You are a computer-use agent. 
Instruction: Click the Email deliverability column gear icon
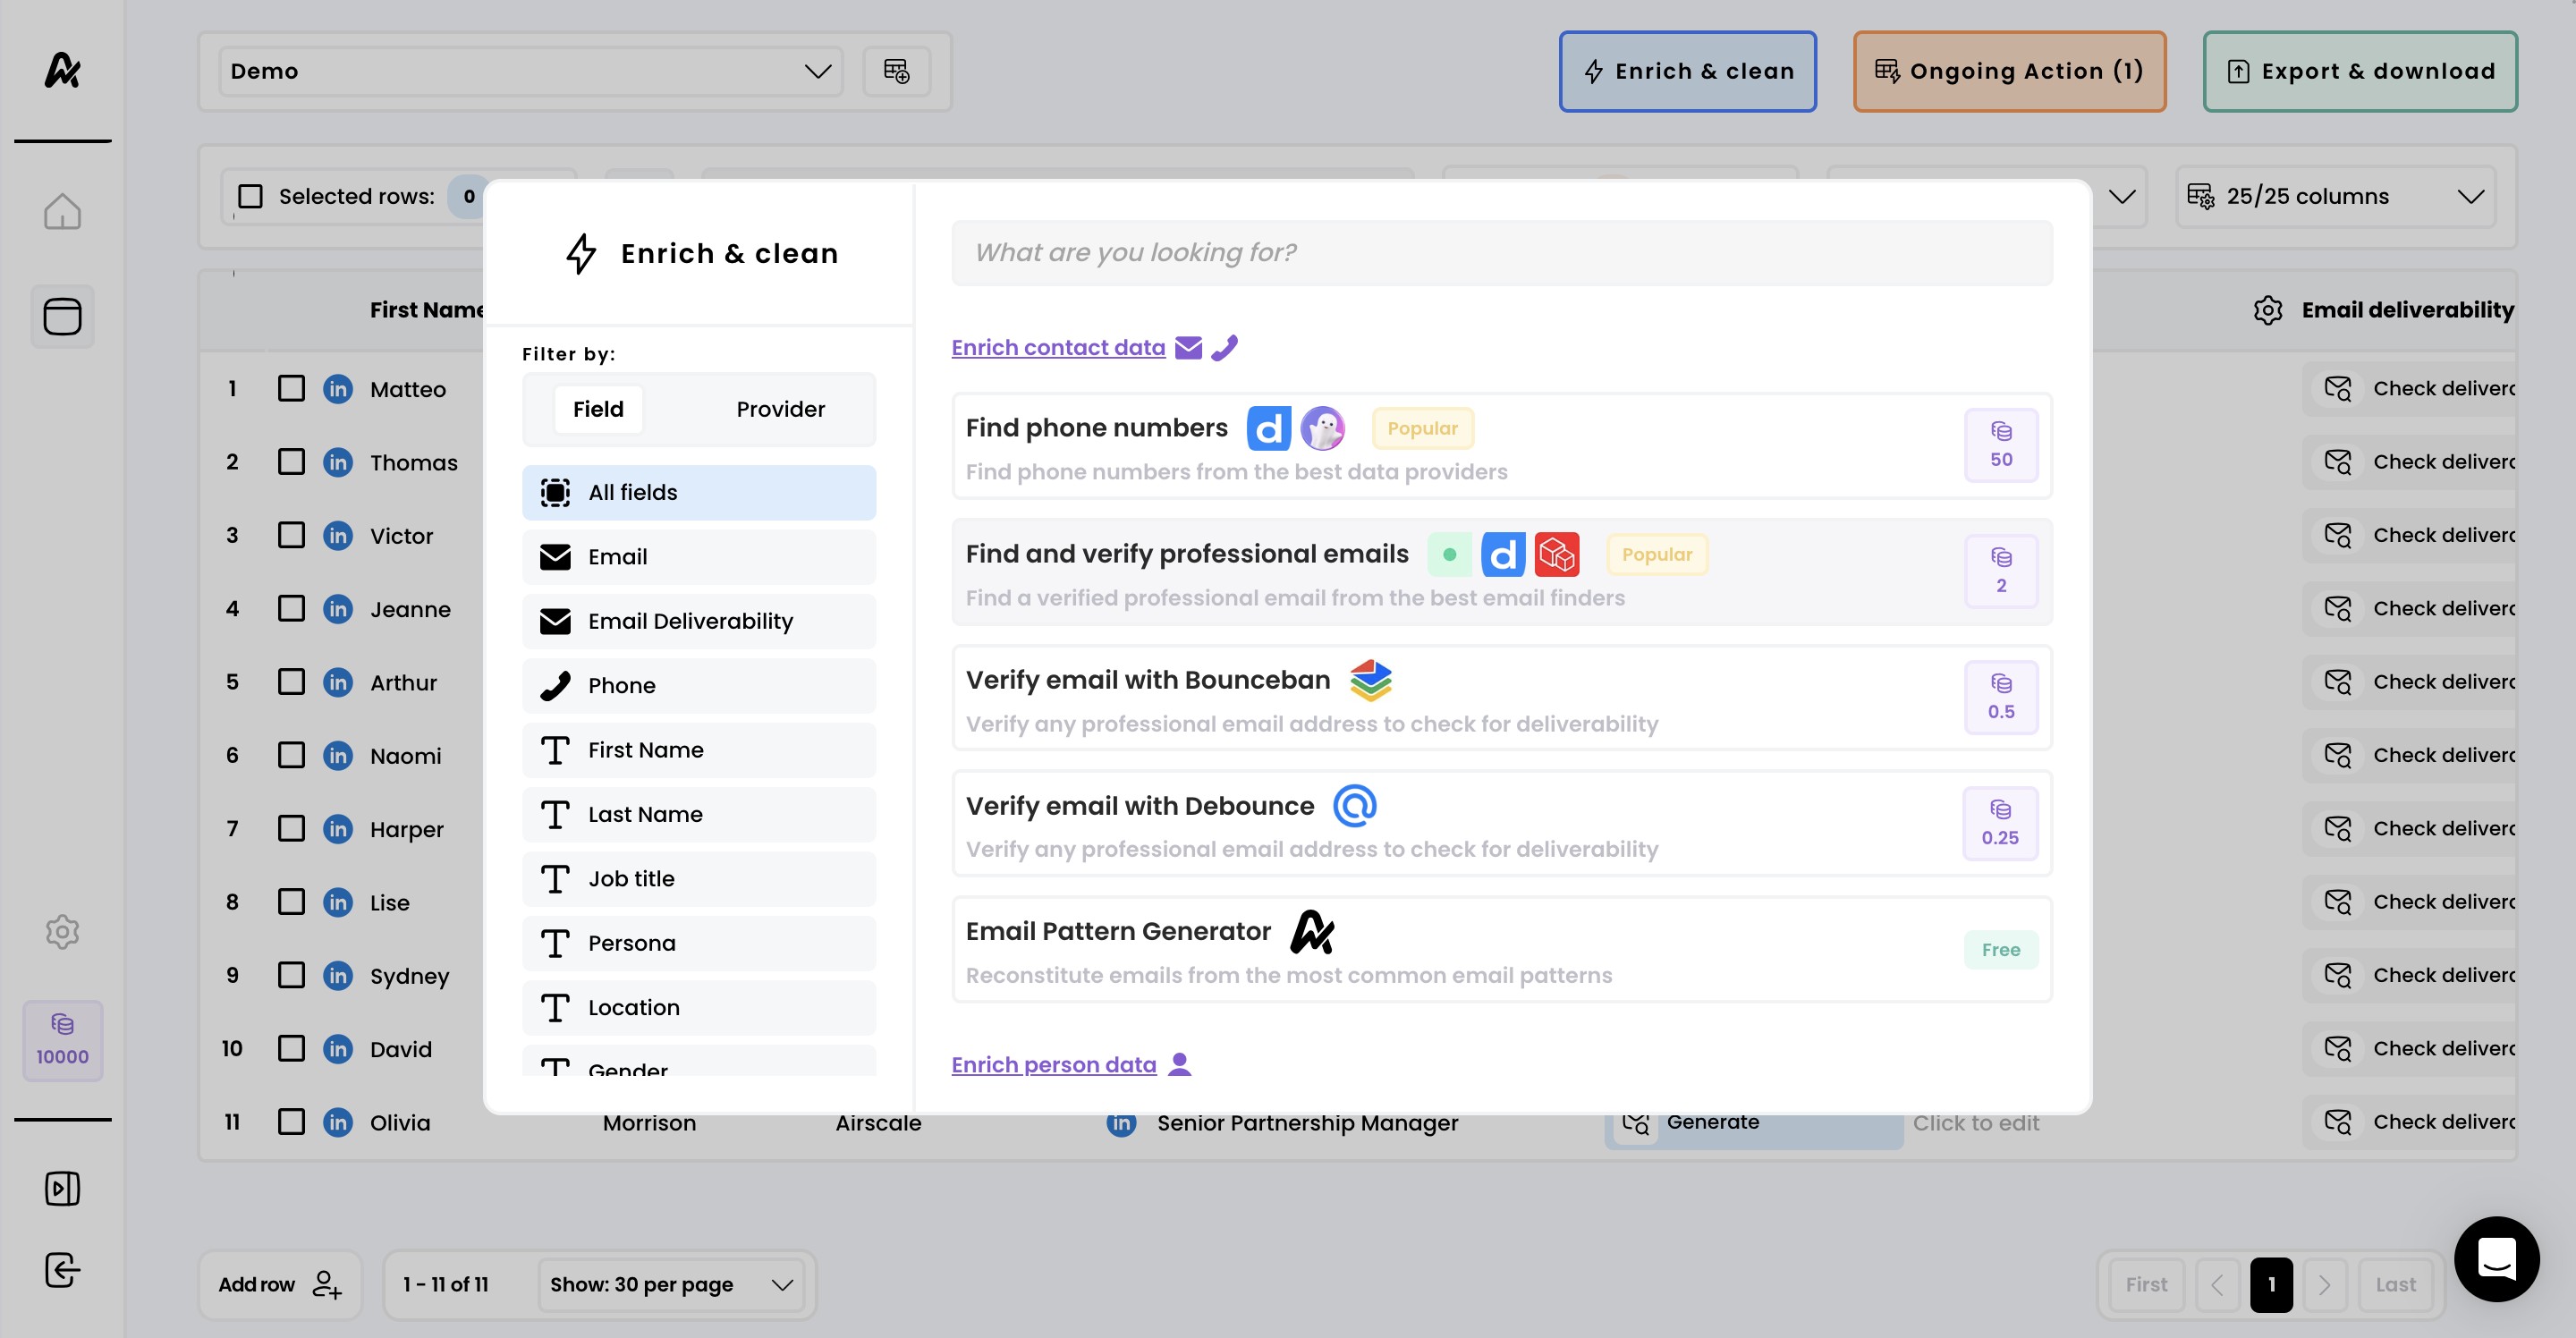click(2267, 310)
